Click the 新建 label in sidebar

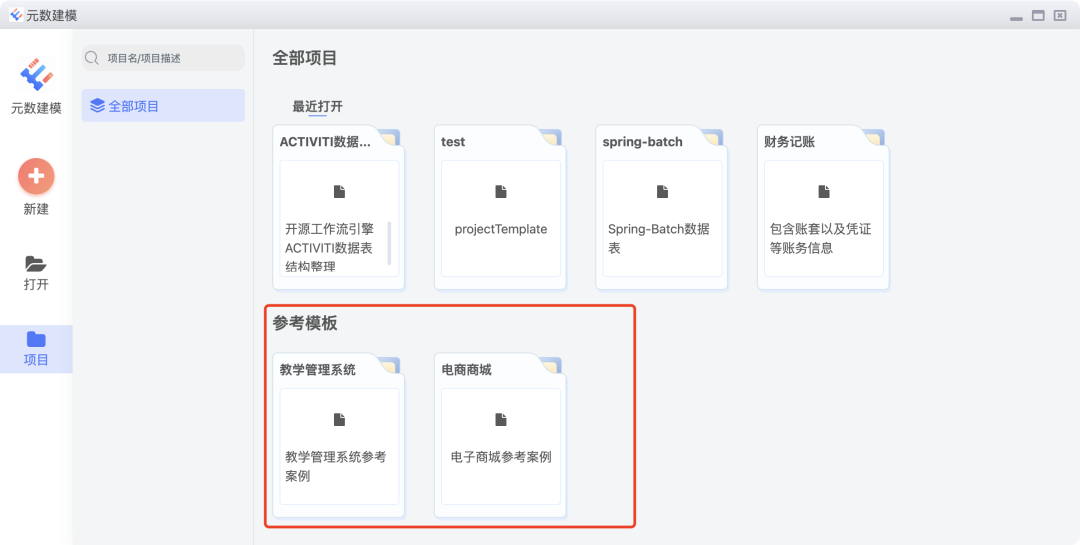(36, 209)
